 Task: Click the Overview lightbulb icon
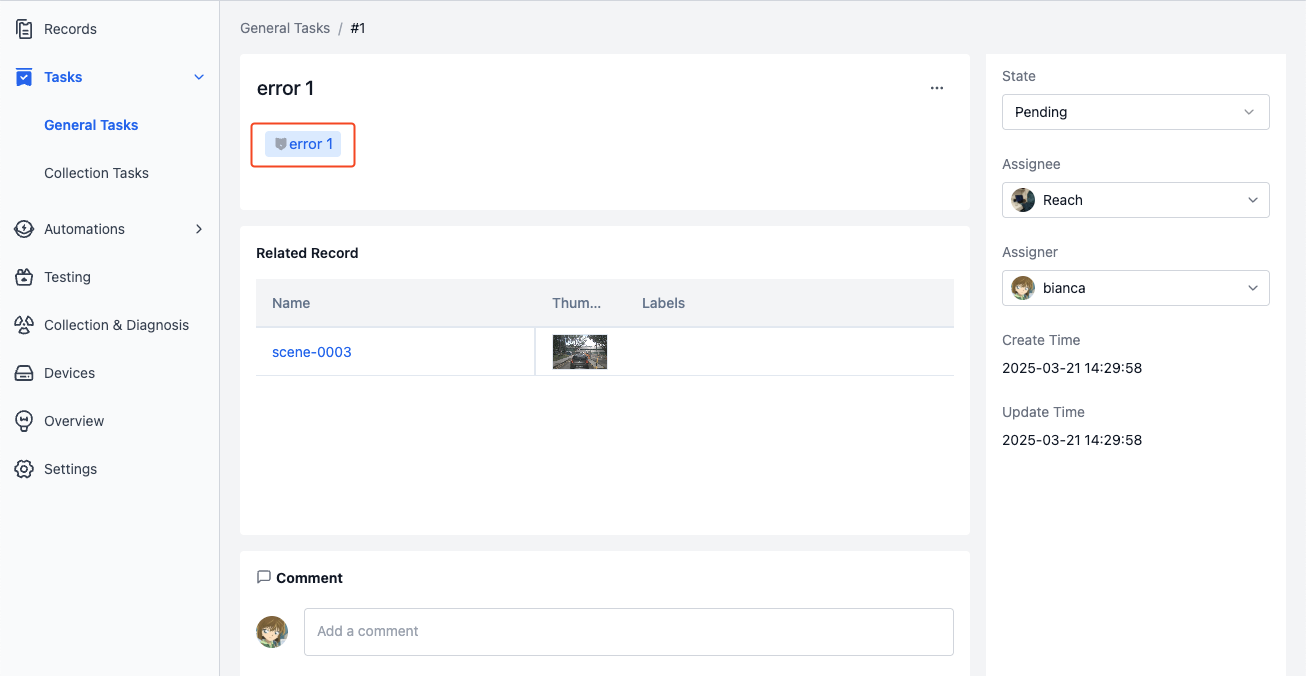tap(24, 421)
